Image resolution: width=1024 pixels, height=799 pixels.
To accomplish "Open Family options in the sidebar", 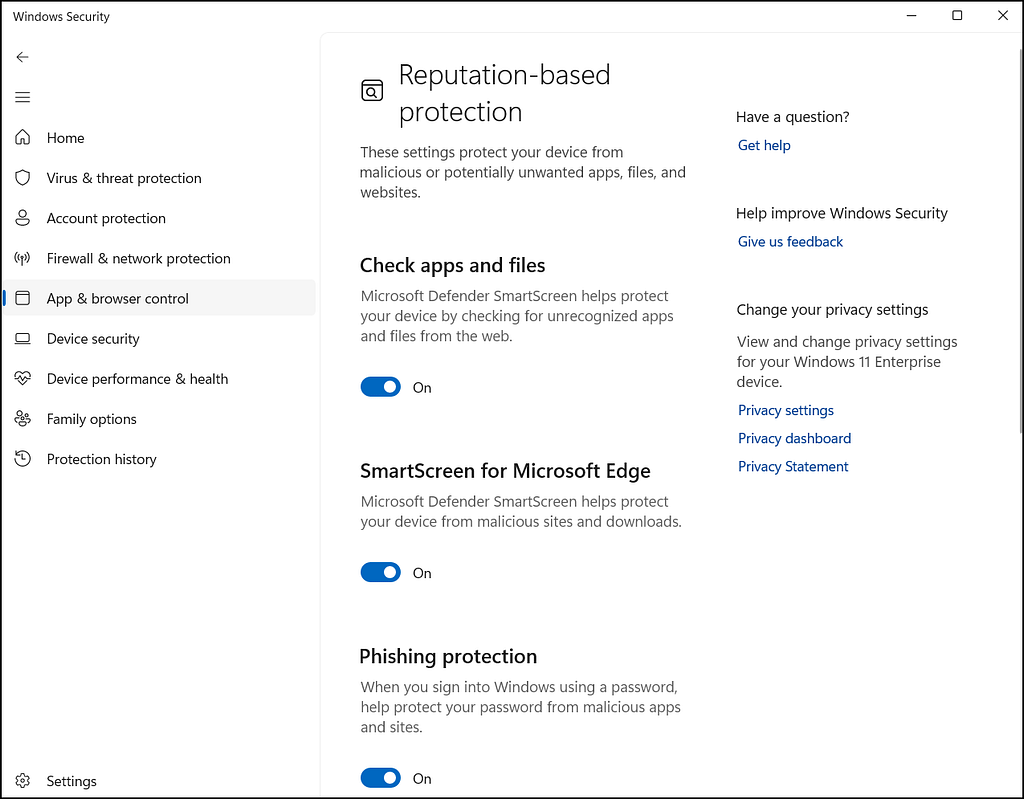I will (91, 418).
